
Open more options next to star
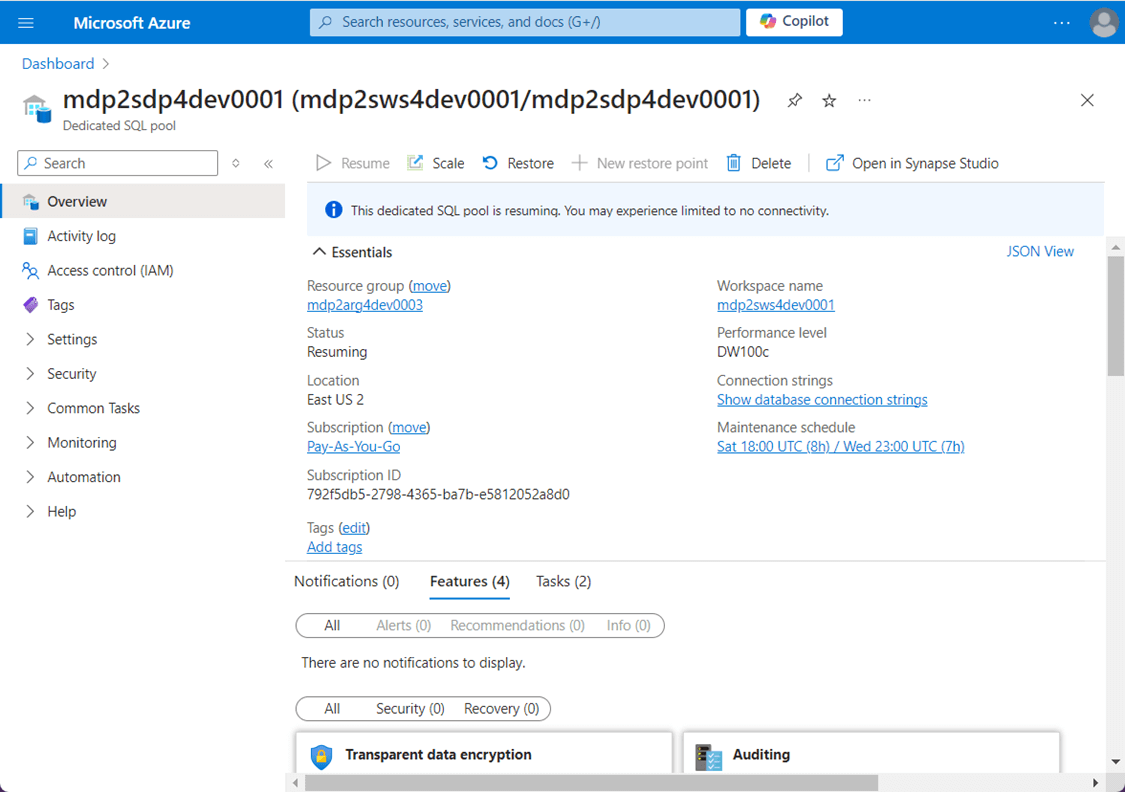tap(865, 100)
